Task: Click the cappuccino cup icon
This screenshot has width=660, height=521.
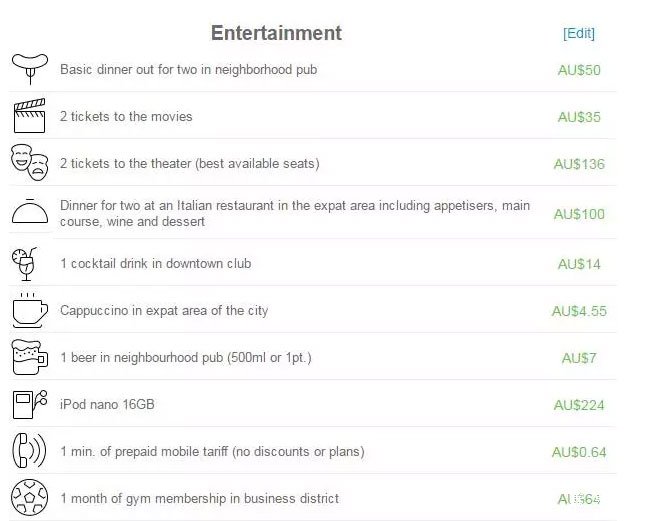Action: (x=29, y=310)
